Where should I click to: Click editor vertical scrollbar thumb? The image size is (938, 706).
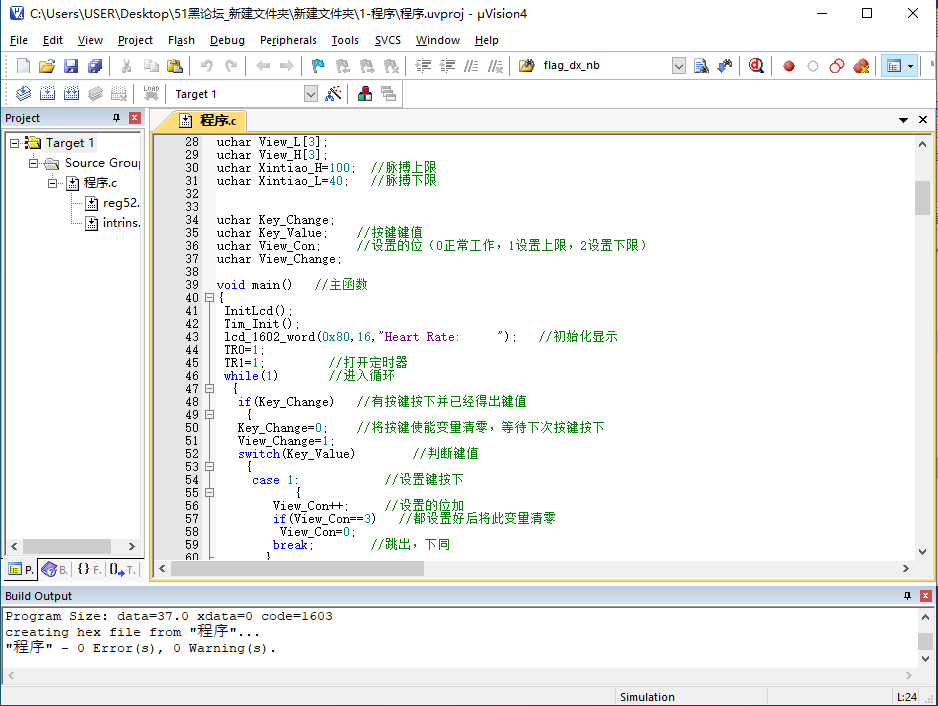click(x=922, y=197)
